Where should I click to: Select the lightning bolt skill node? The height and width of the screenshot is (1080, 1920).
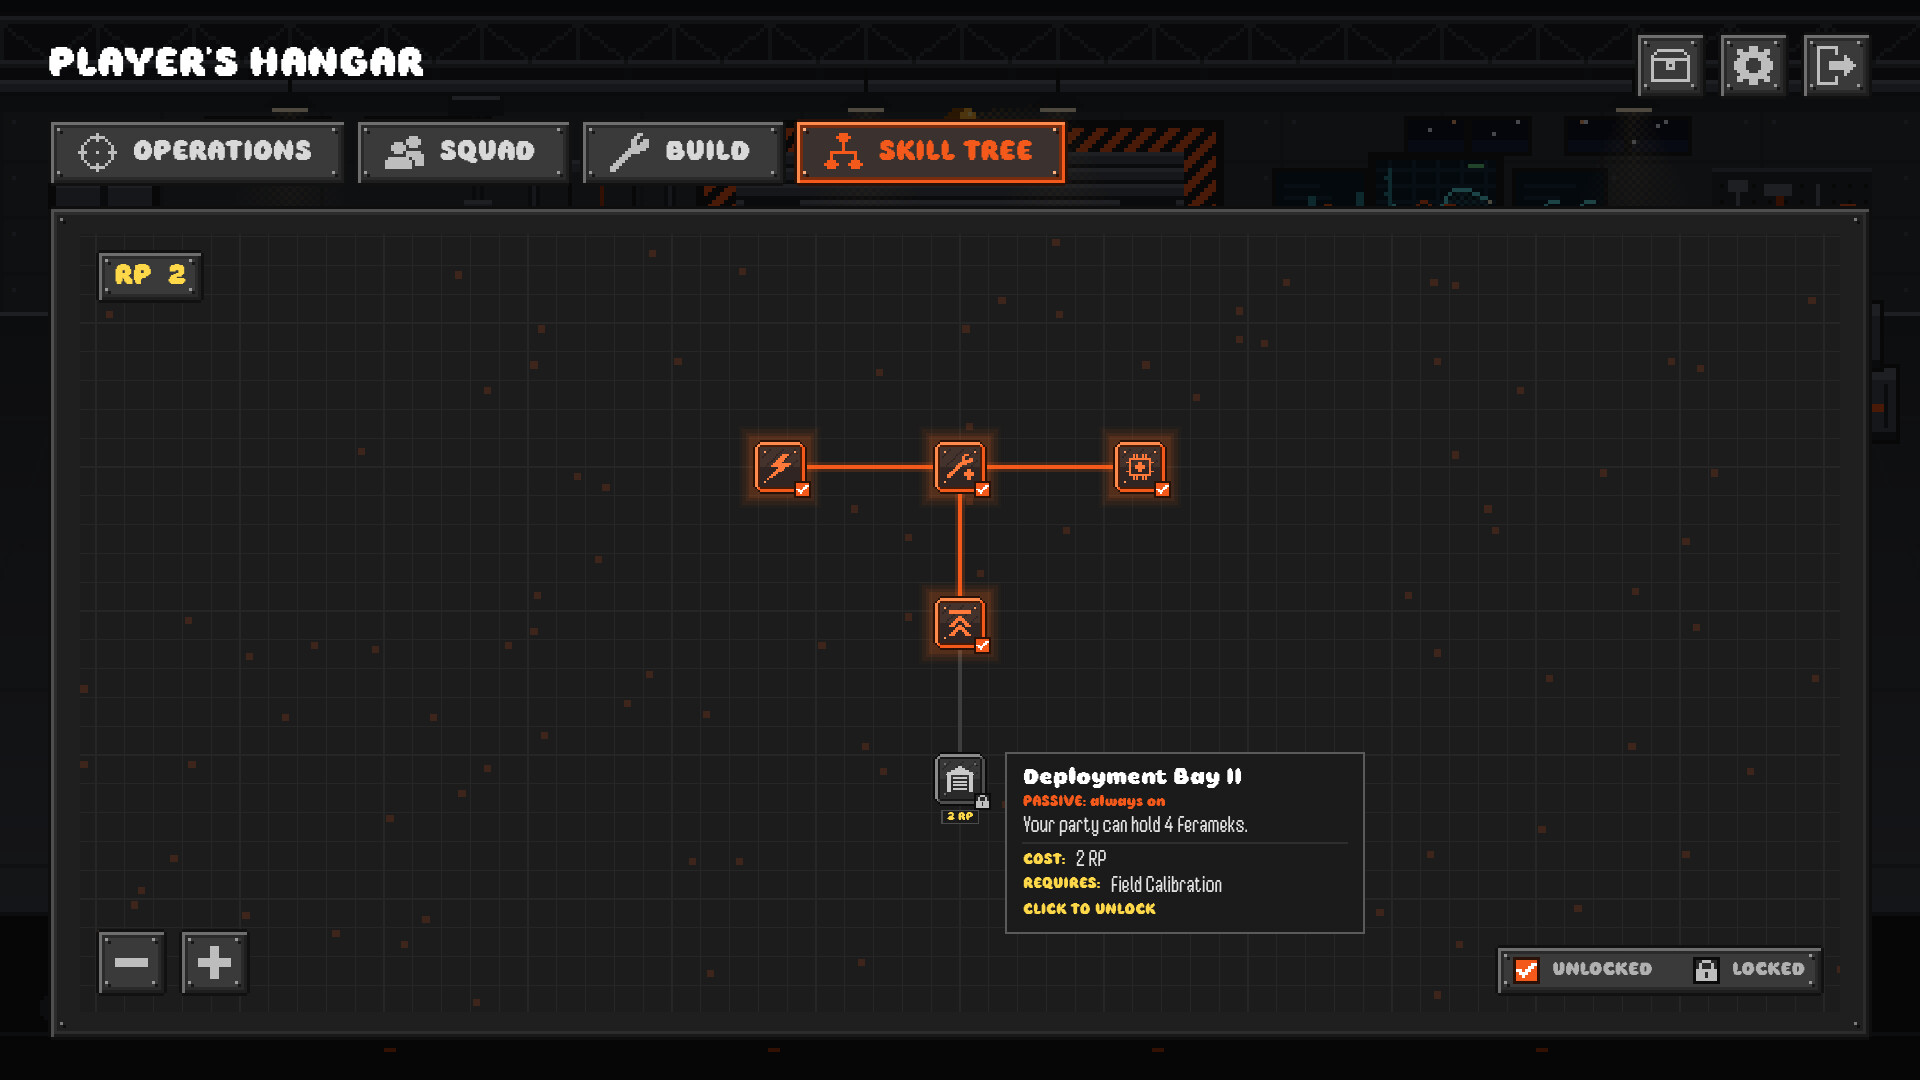tap(780, 467)
